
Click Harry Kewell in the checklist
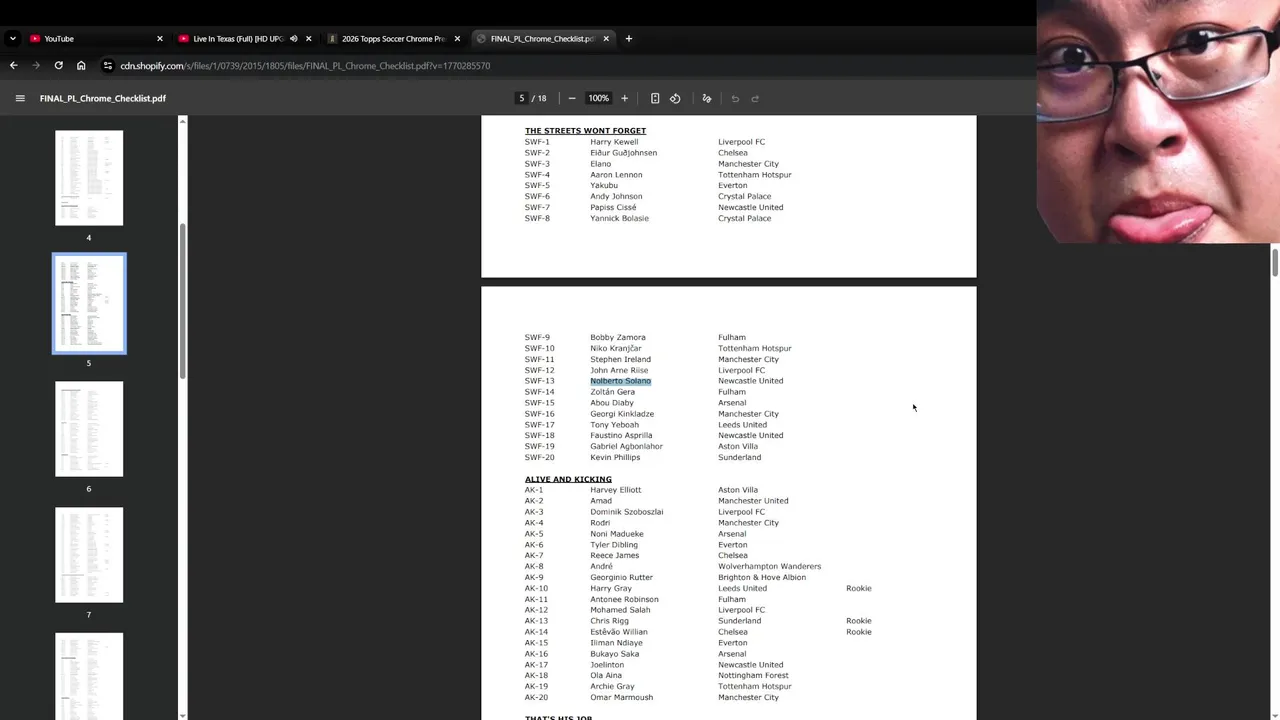(x=614, y=142)
